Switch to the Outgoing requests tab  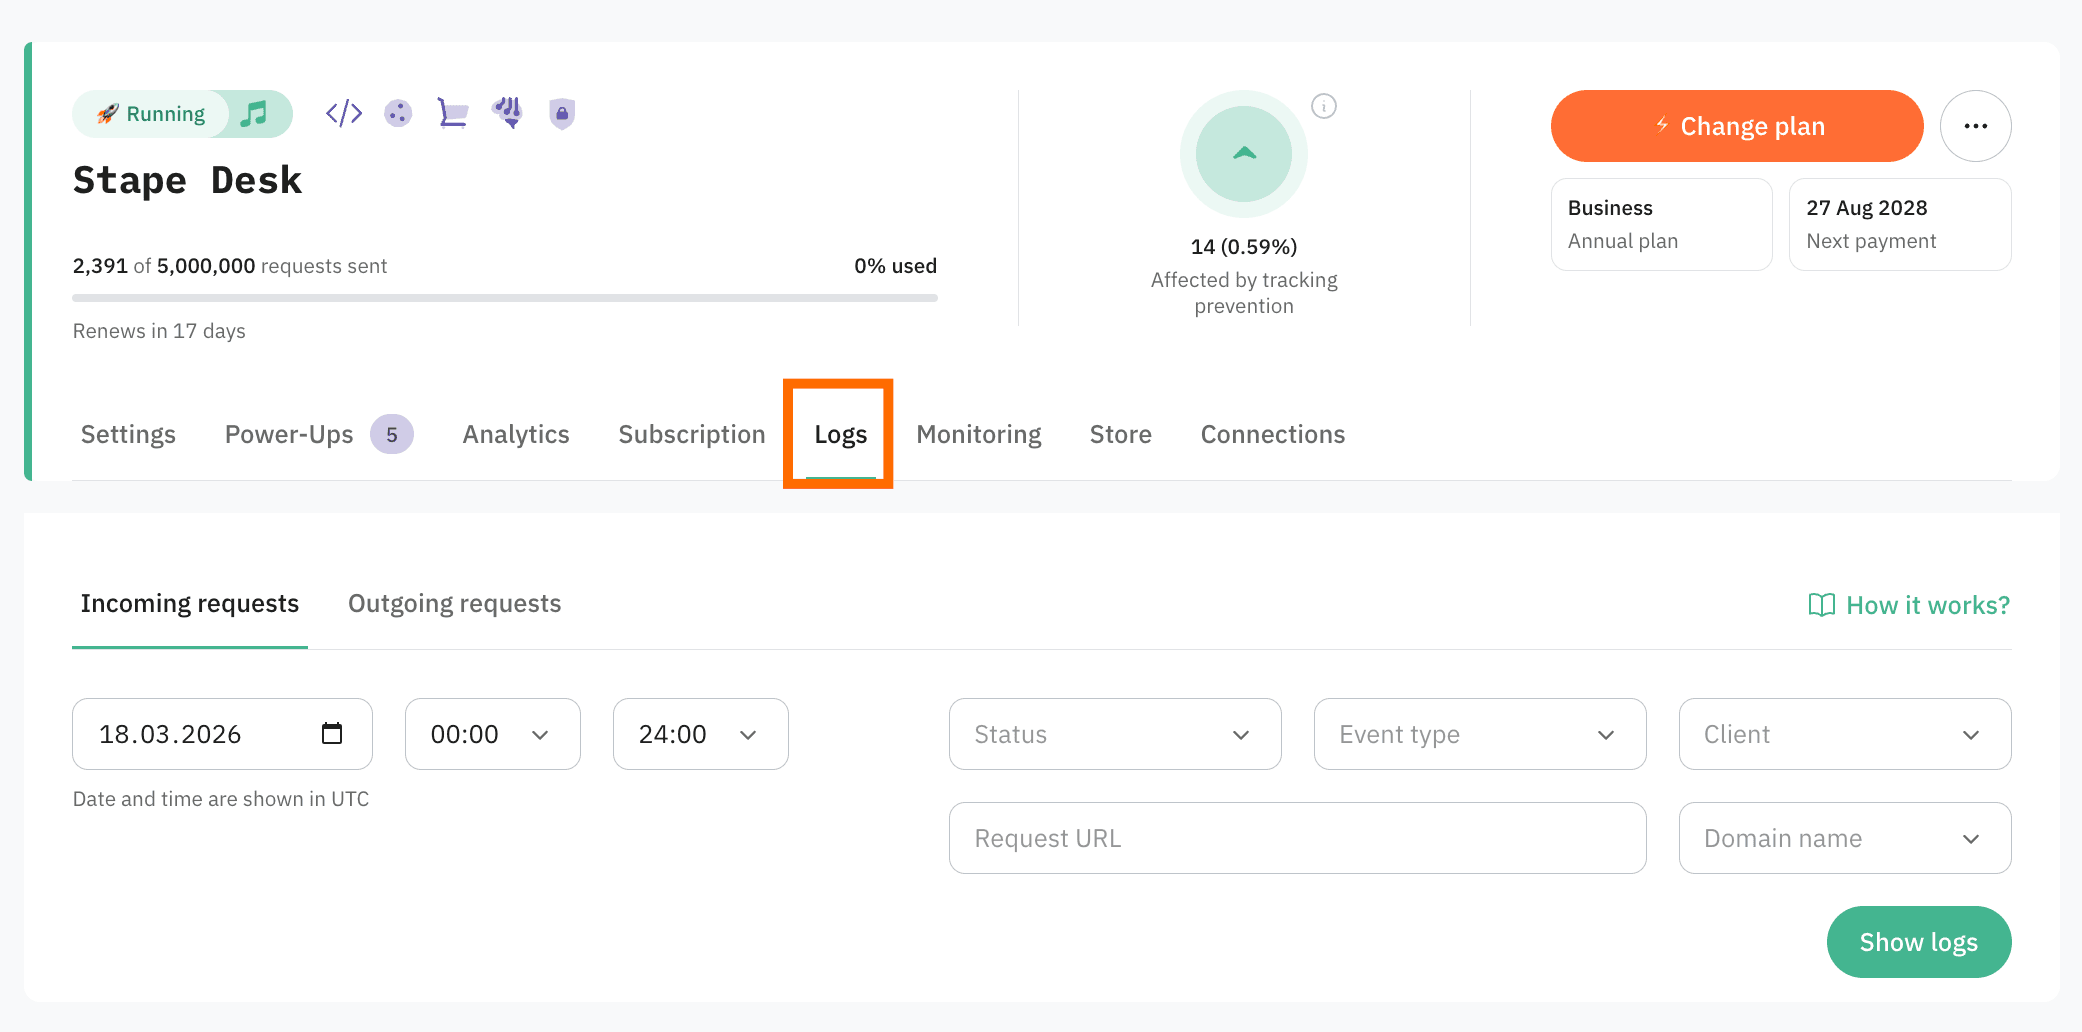click(454, 603)
